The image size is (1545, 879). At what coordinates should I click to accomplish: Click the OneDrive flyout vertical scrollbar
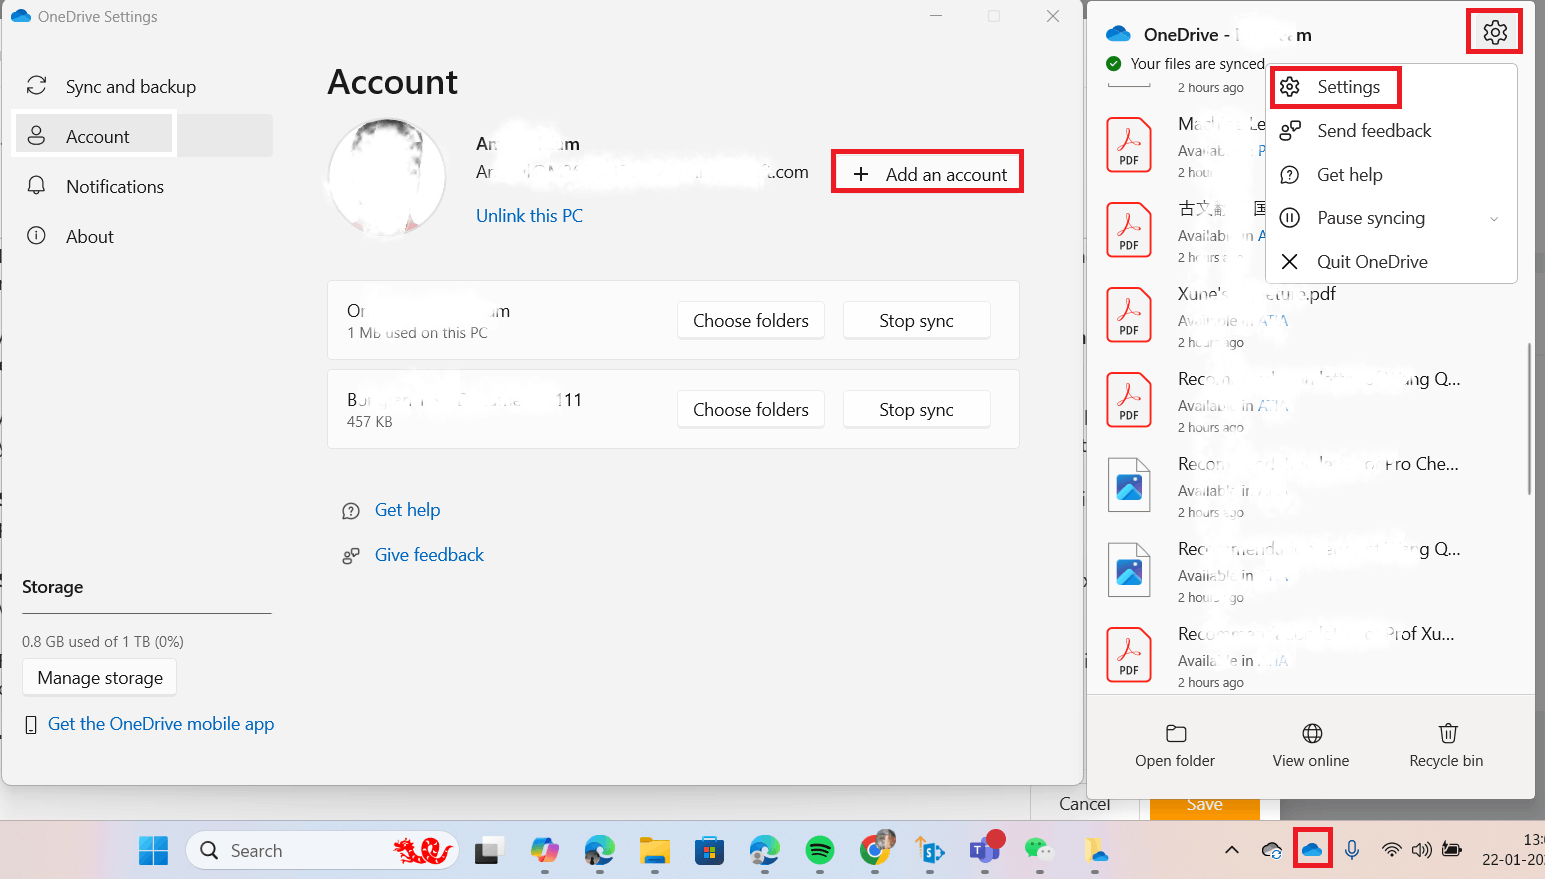click(x=1529, y=418)
